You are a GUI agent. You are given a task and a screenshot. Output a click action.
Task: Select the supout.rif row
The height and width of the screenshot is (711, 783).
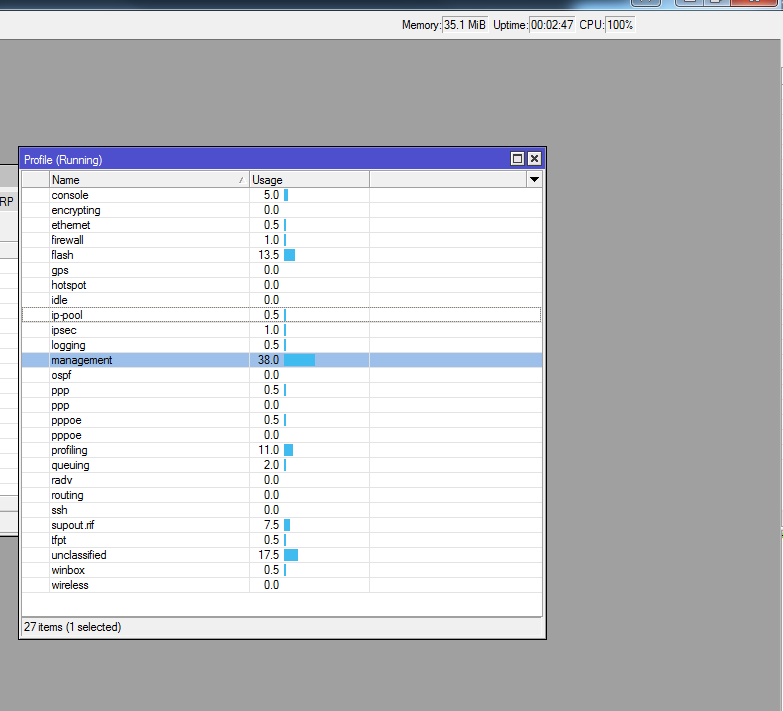point(282,525)
